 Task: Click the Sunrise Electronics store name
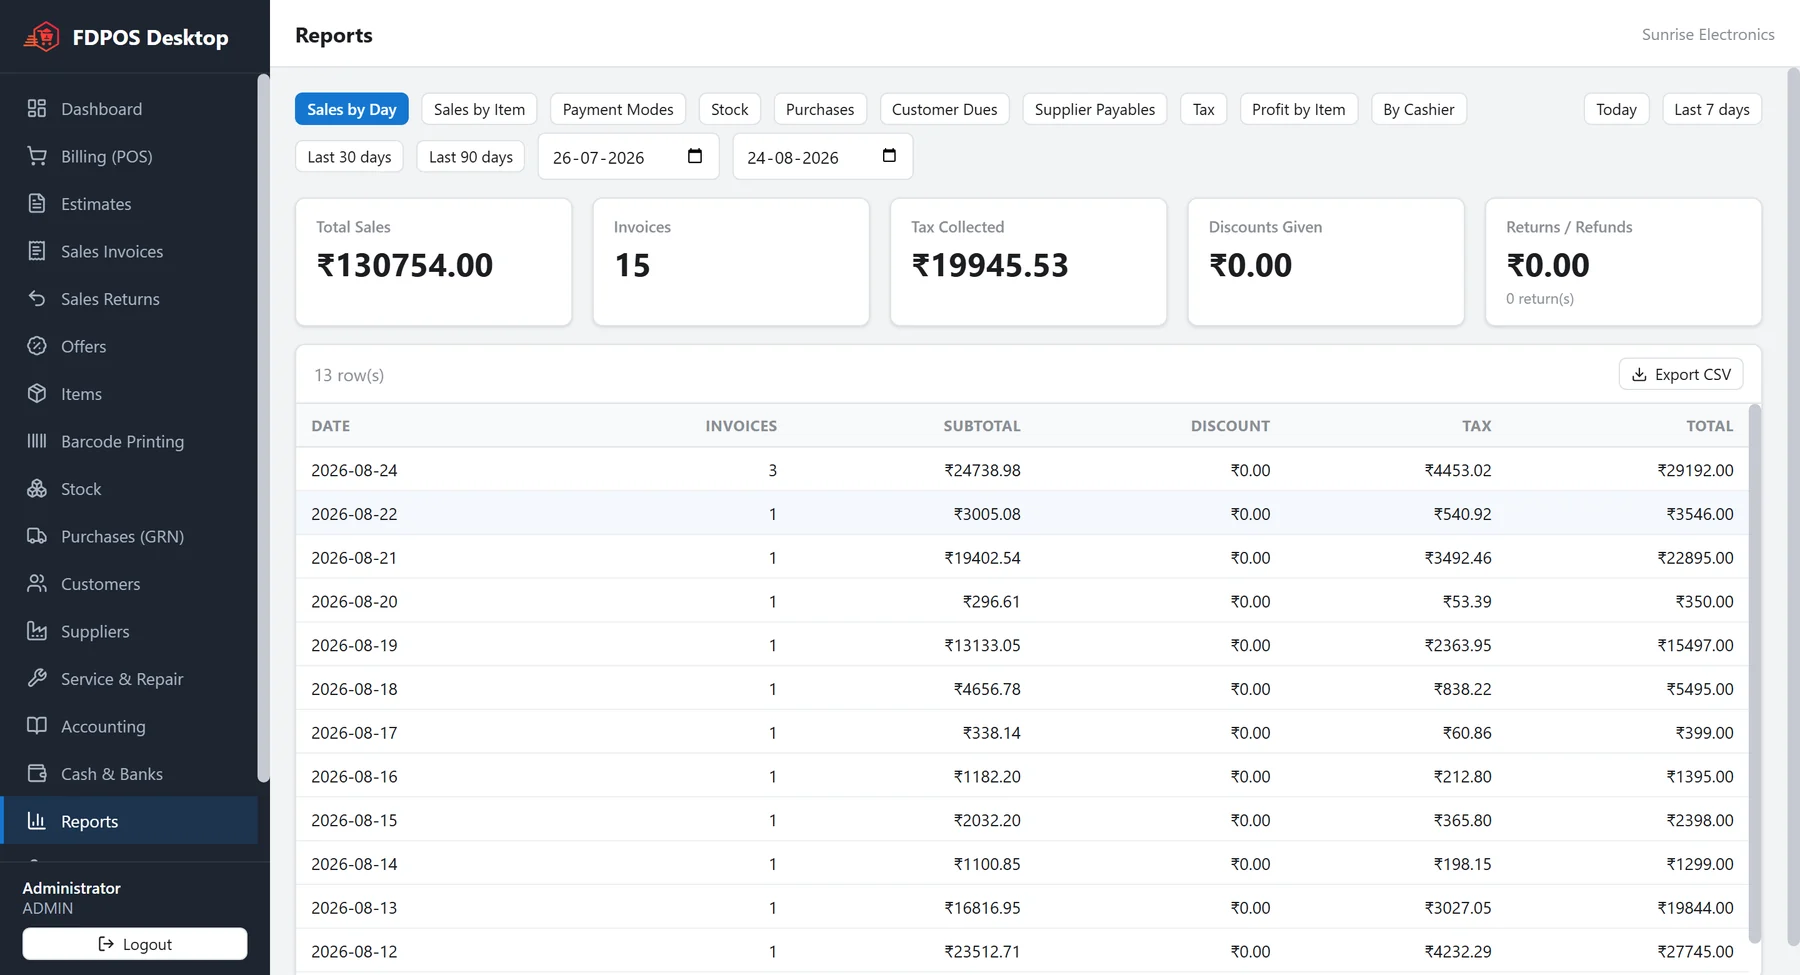(x=1708, y=34)
